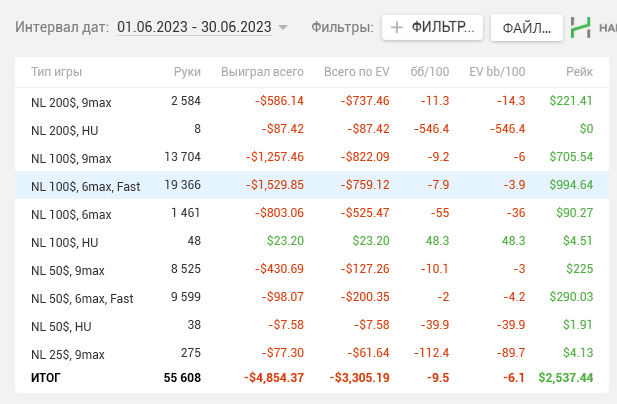Sort by the Тип игры column header

[x=56, y=72]
